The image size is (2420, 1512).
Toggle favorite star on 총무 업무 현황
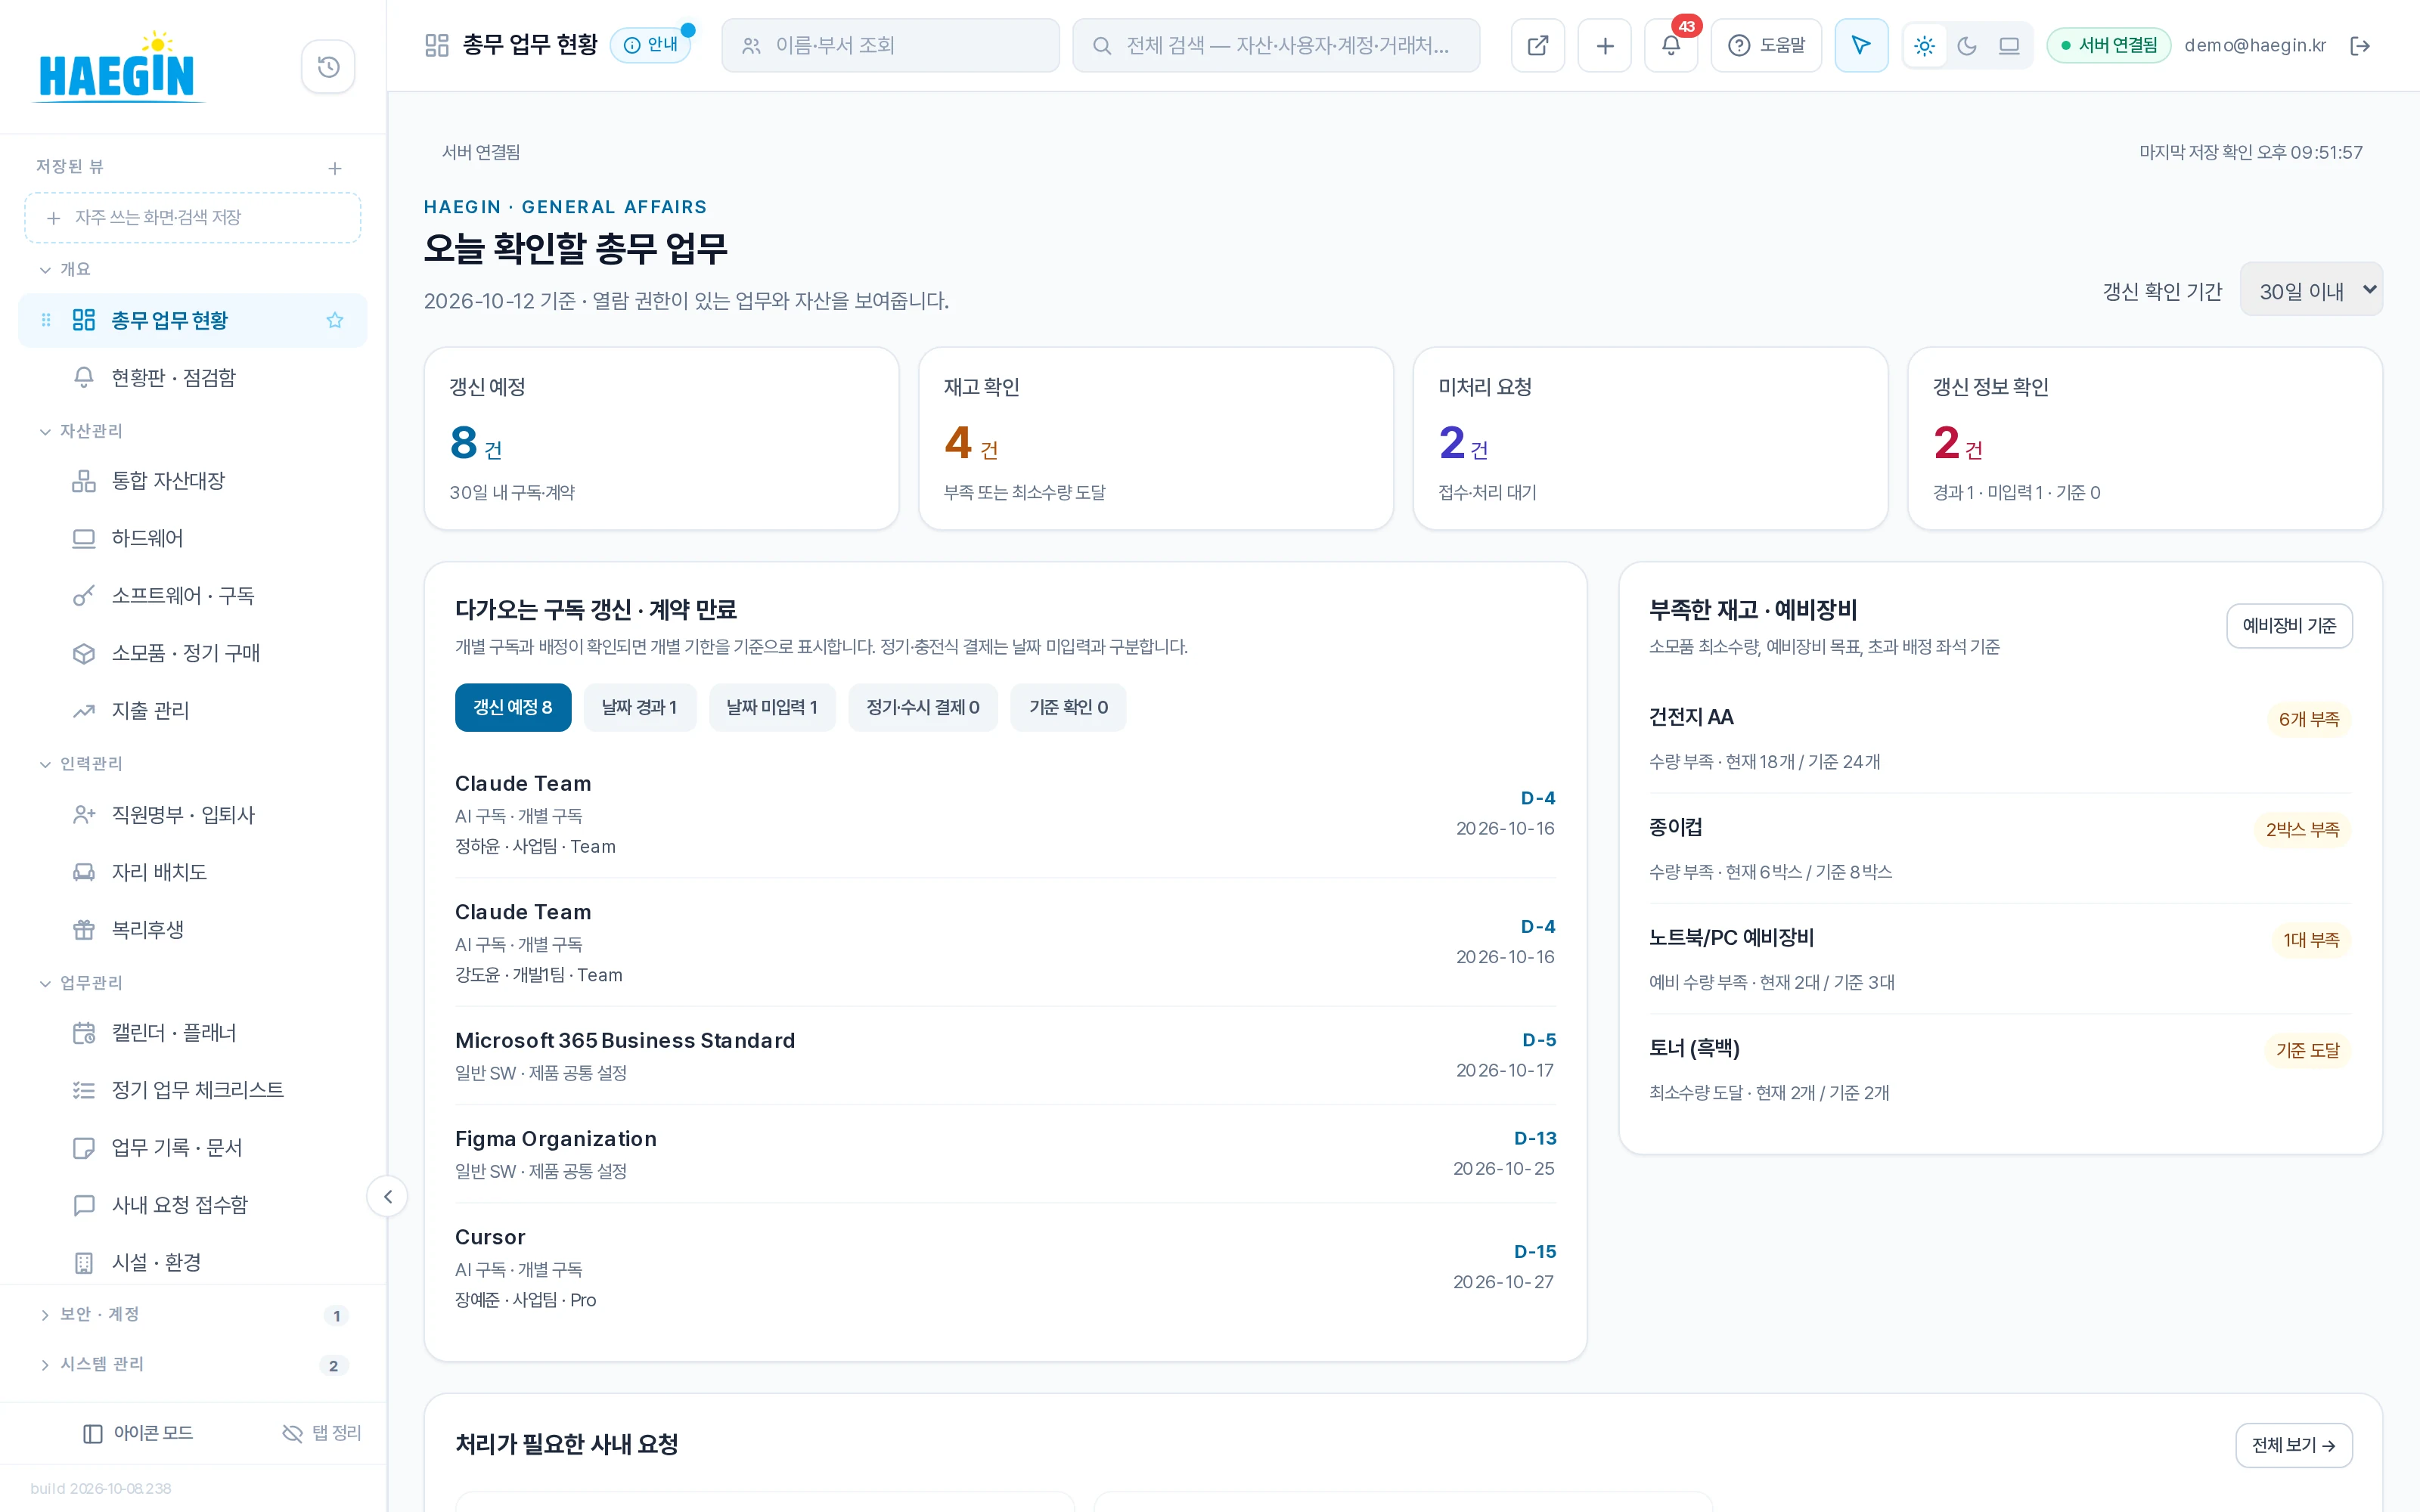[x=335, y=320]
